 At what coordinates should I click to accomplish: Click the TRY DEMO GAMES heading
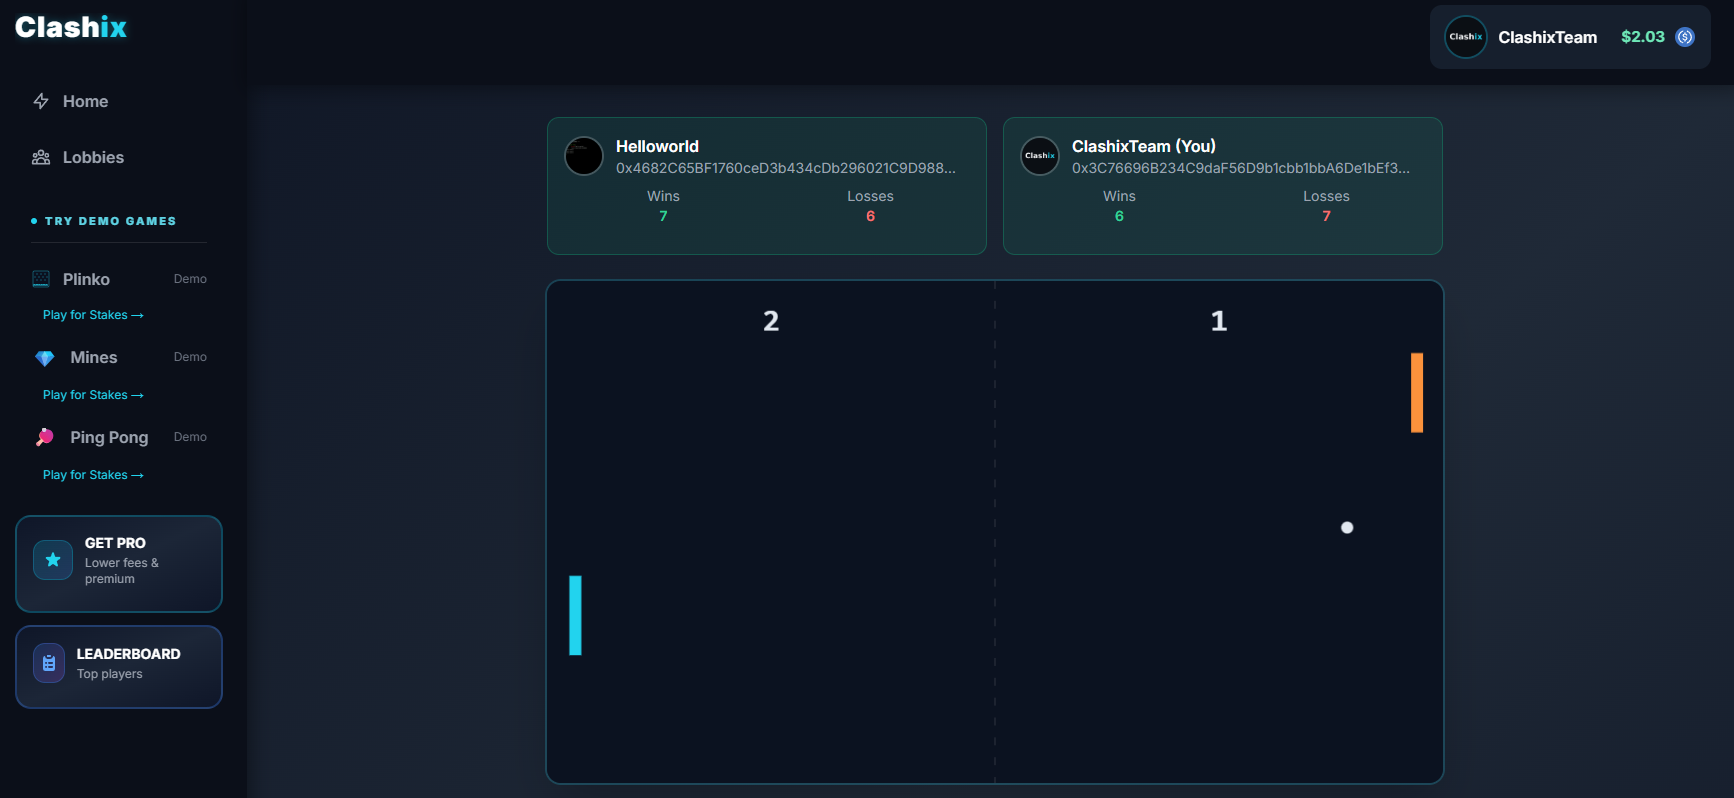pyautogui.click(x=110, y=221)
